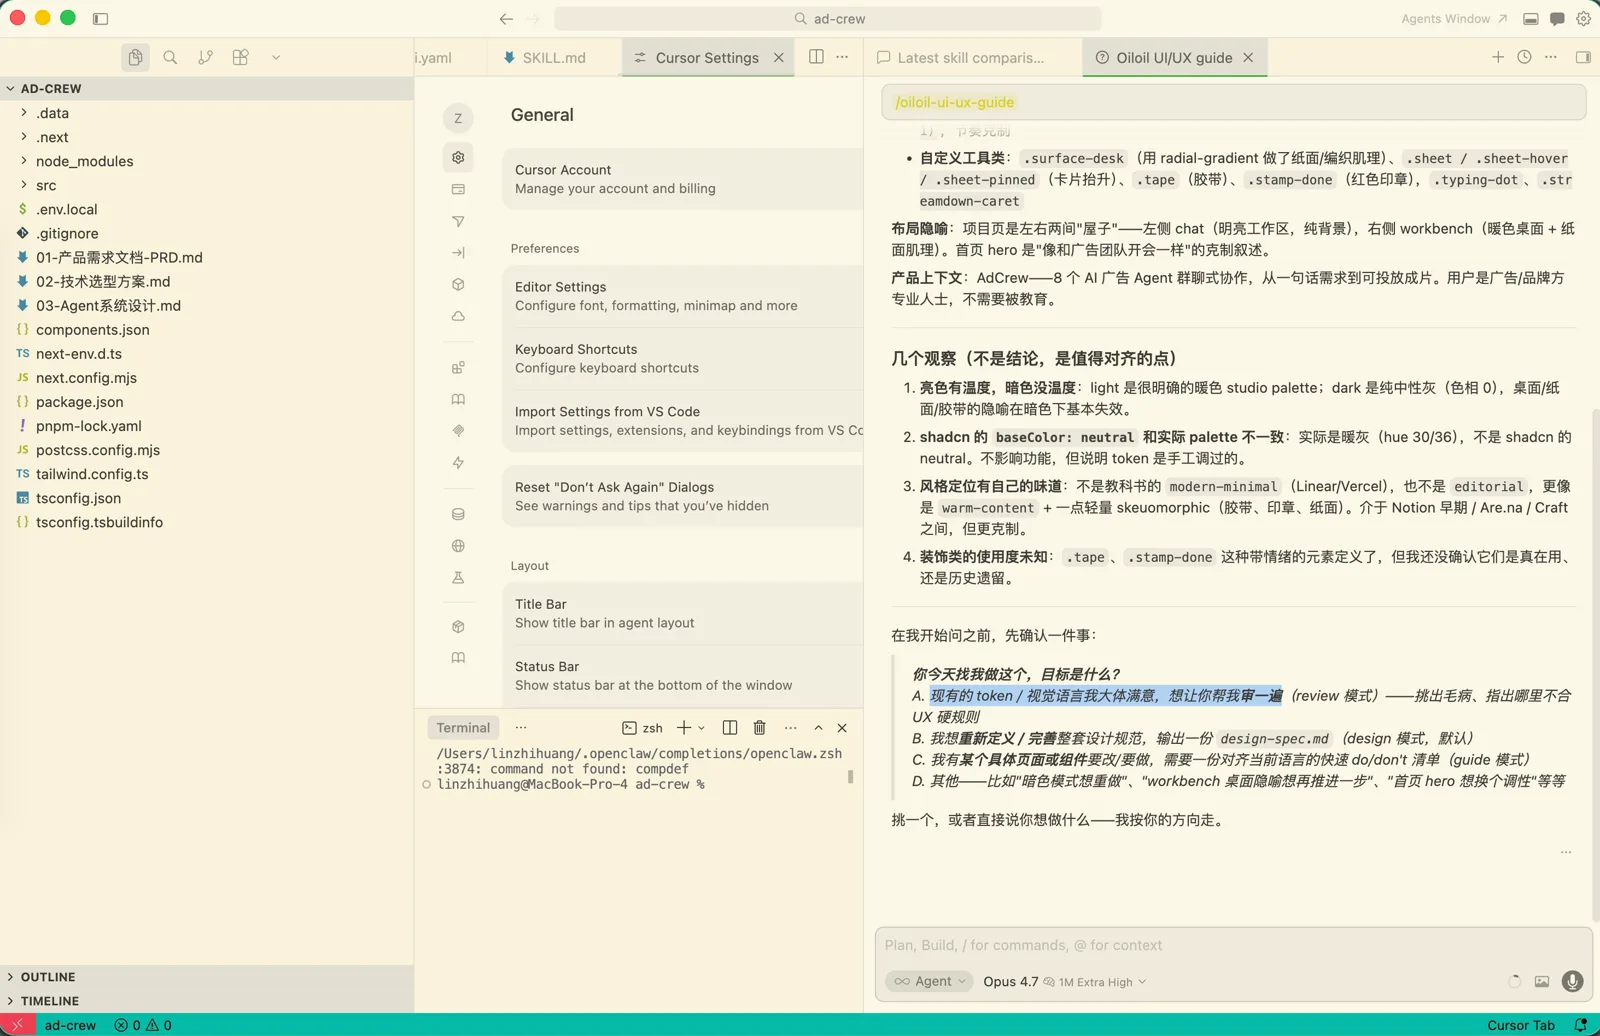
Task: Open the .env.local file
Action: pos(207,209)
